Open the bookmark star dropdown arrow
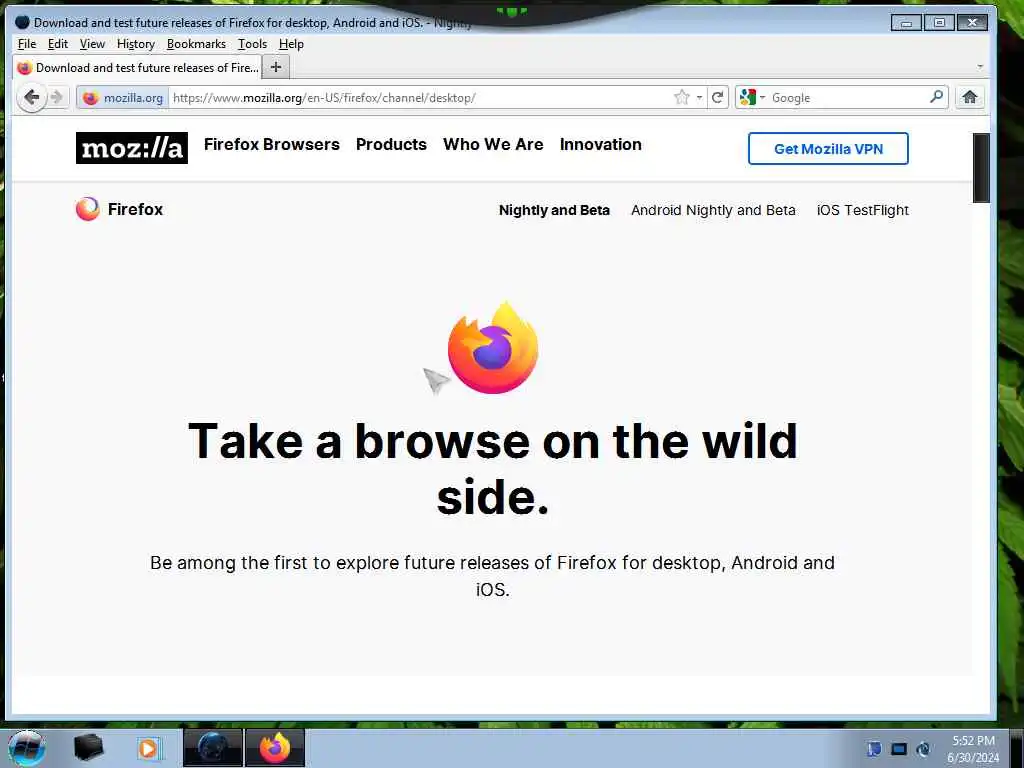The image size is (1024, 768). pyautogui.click(x=699, y=97)
